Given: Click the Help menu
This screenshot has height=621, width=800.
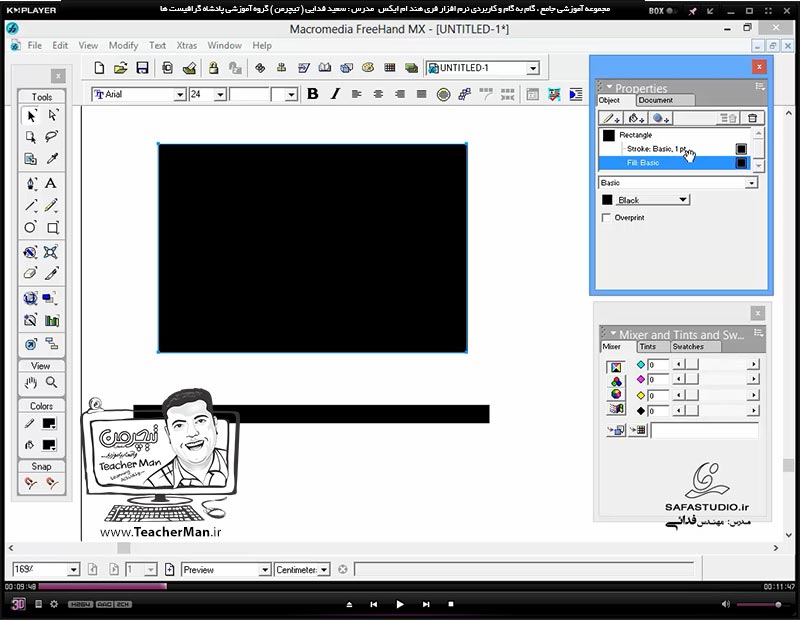Looking at the screenshot, I should pyautogui.click(x=262, y=45).
